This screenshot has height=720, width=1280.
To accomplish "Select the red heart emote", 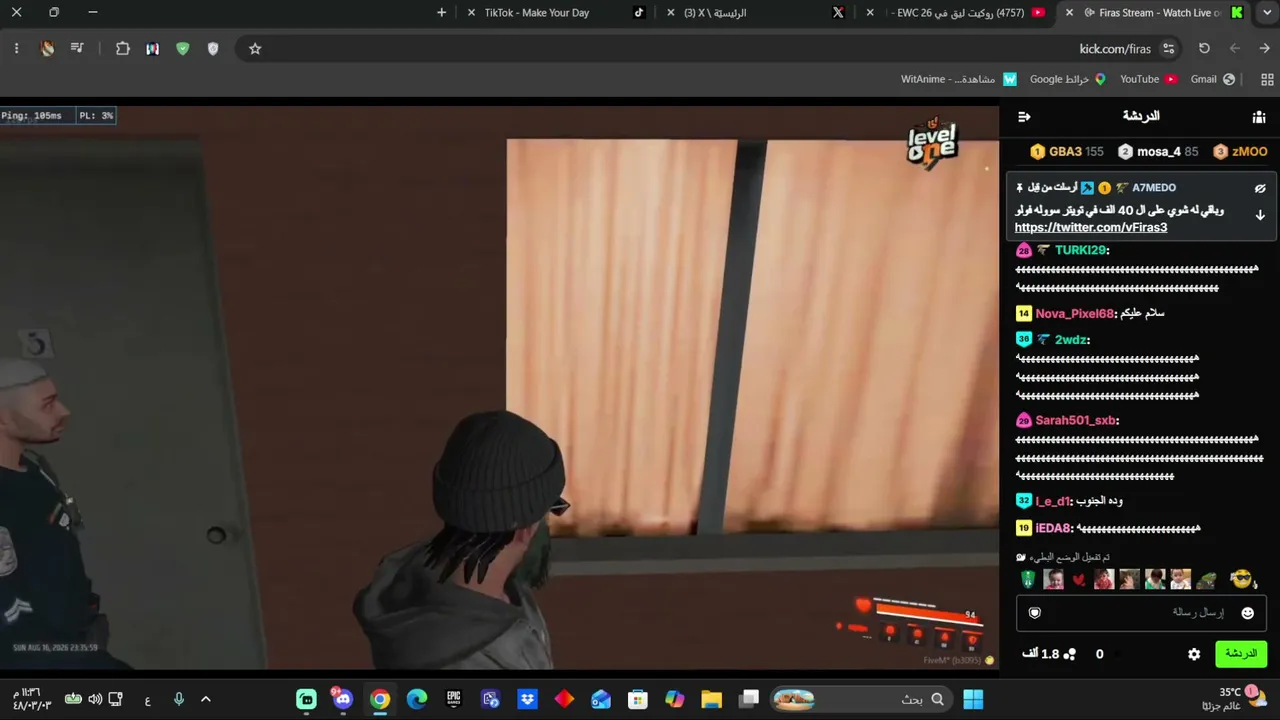I will [x=1078, y=580].
